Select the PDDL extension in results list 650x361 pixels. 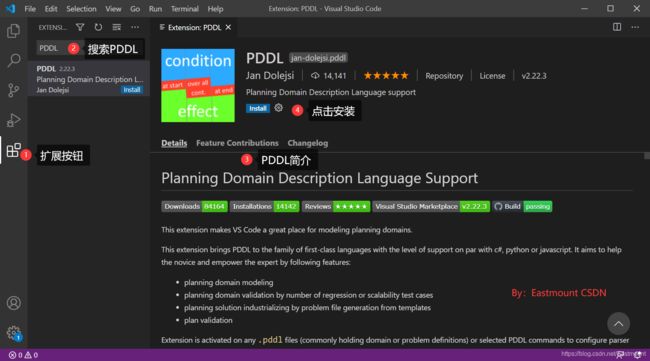pos(89,79)
